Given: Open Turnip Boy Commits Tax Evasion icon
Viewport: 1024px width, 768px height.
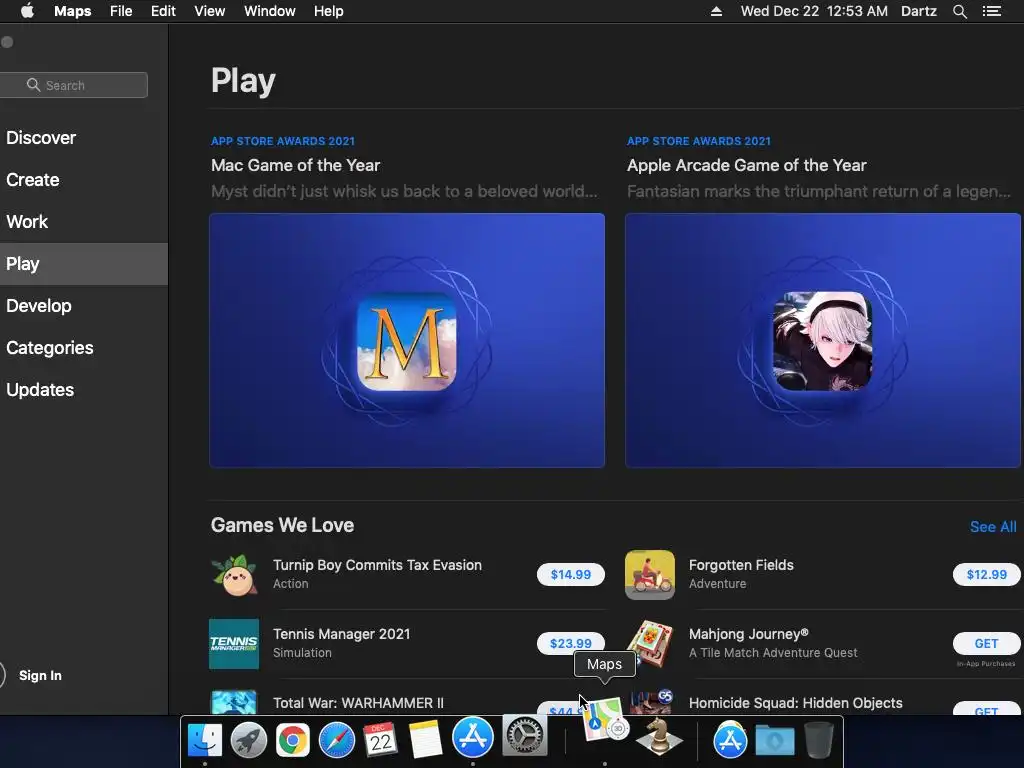Looking at the screenshot, I should (x=234, y=575).
